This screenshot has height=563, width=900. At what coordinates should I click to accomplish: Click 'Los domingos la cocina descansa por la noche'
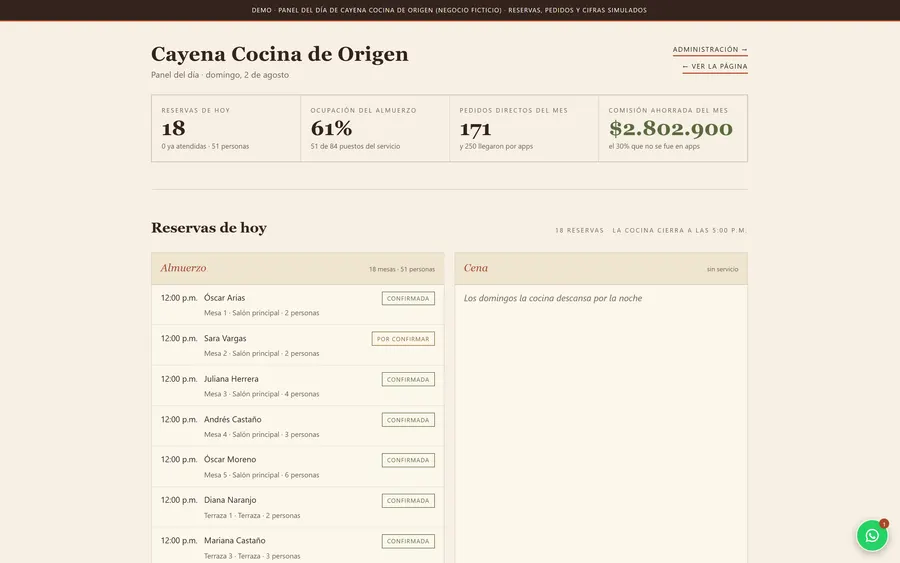pos(553,298)
